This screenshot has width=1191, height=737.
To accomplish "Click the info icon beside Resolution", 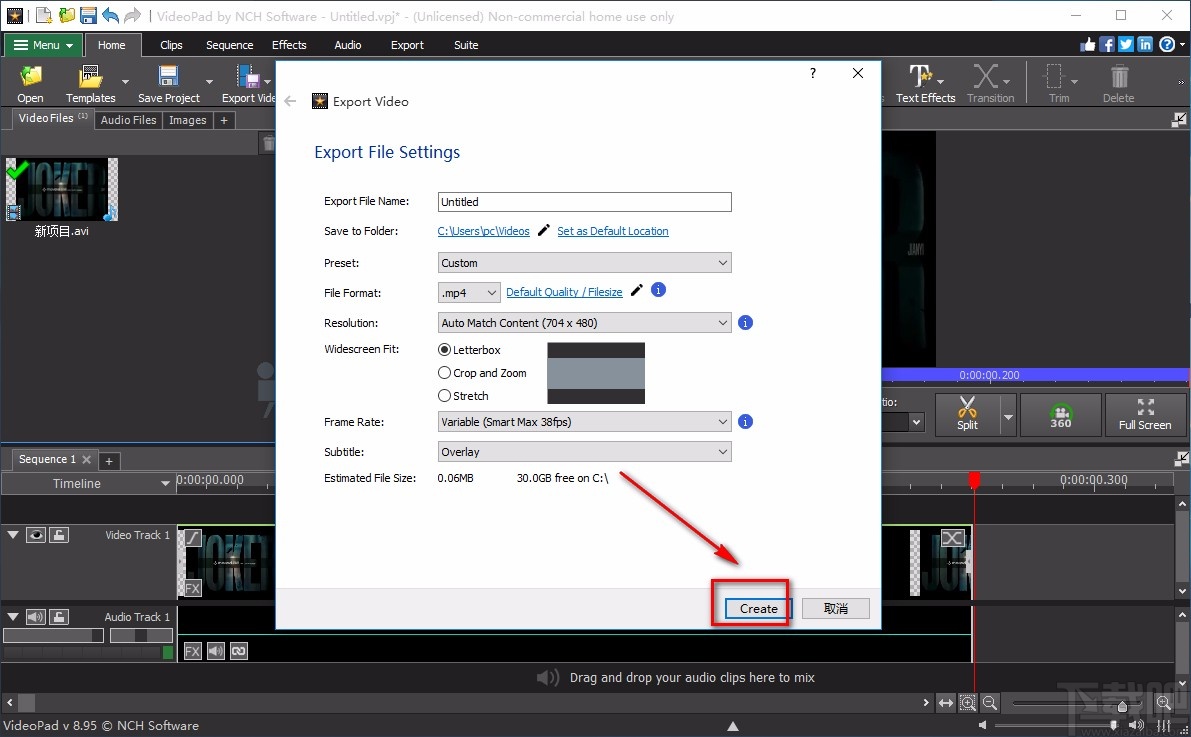I will [745, 323].
